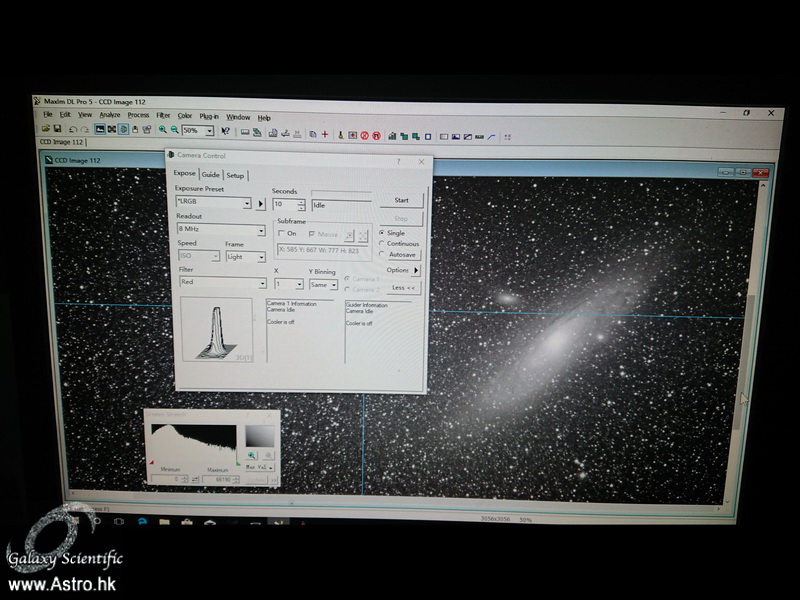Enable the Subframe On checkbox

pos(281,233)
